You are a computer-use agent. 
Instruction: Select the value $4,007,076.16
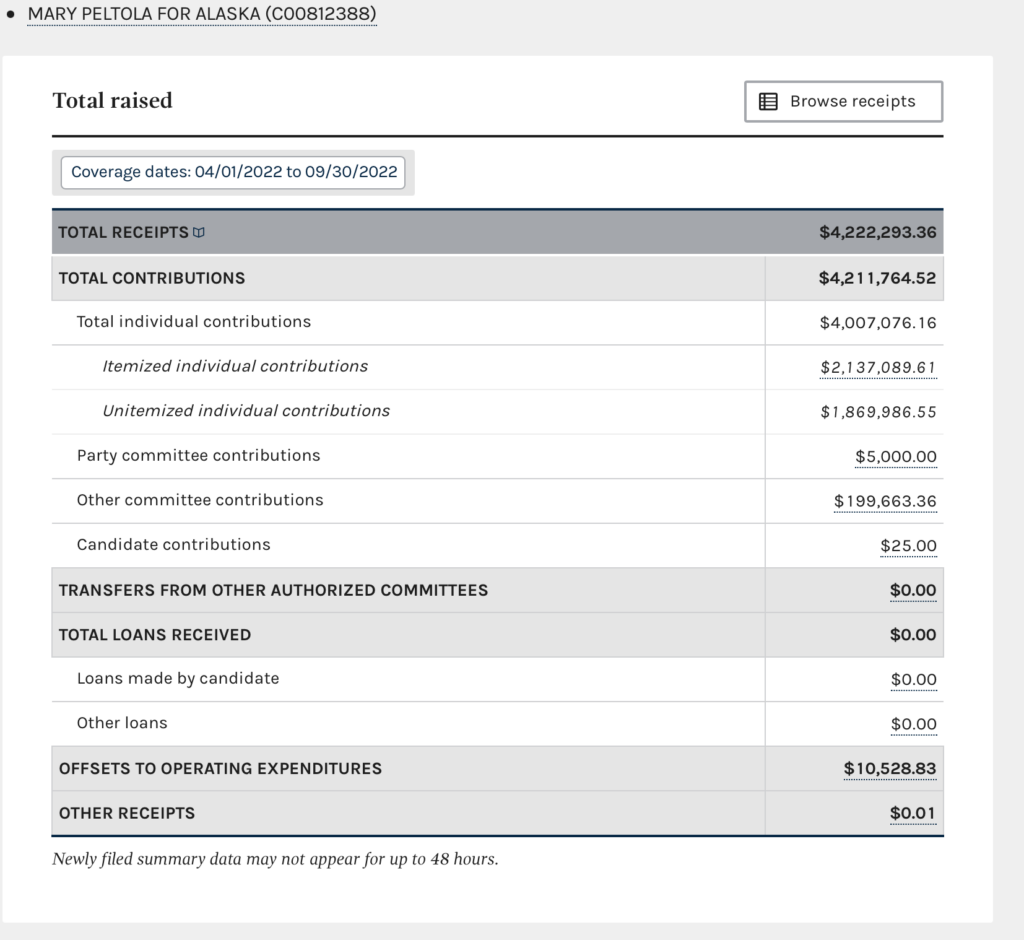[x=878, y=323]
